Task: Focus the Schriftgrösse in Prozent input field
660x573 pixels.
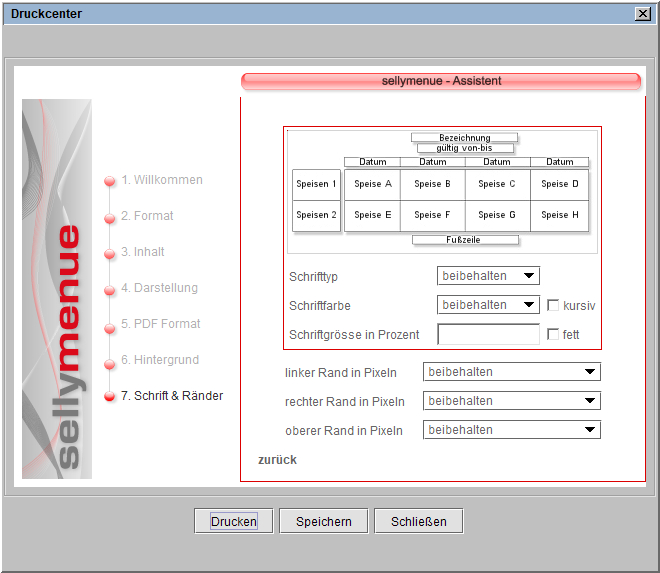Action: pyautogui.click(x=488, y=335)
